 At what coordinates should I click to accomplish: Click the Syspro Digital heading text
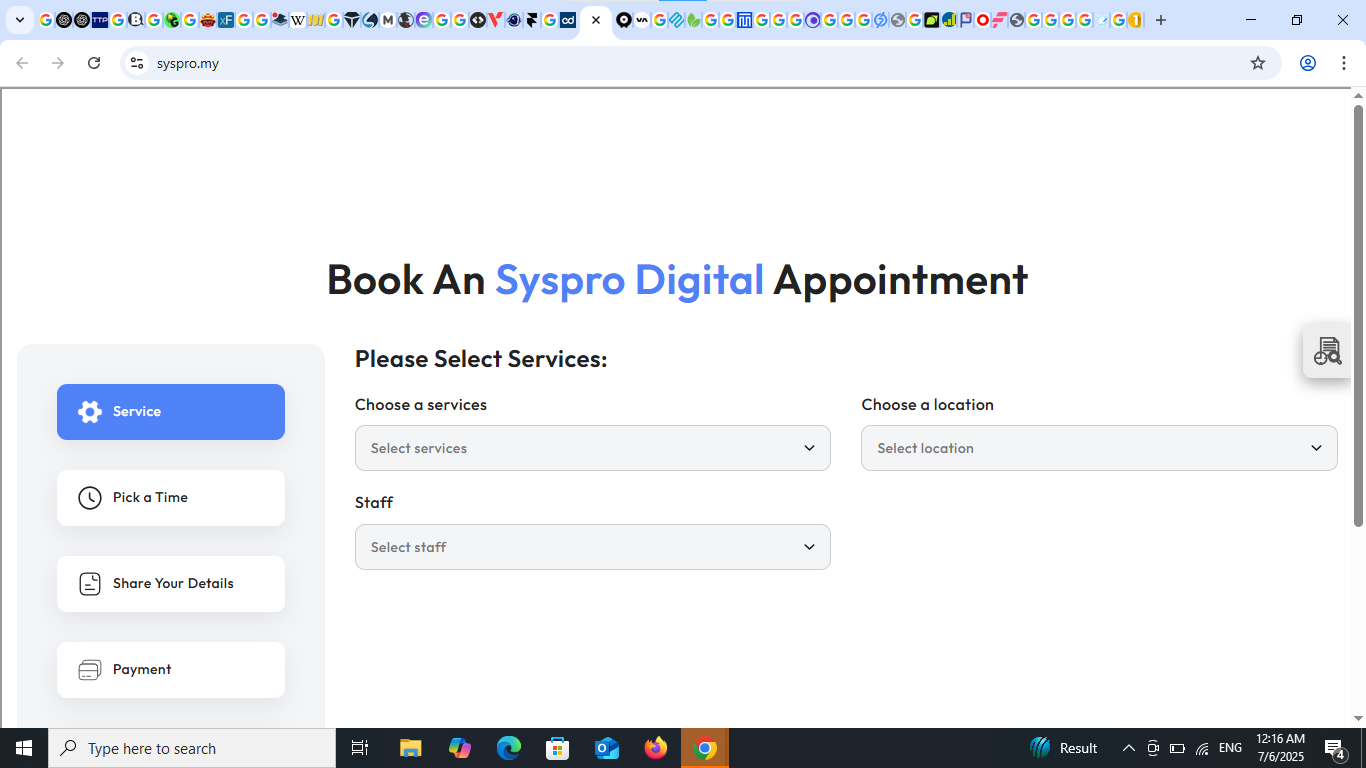tap(630, 279)
